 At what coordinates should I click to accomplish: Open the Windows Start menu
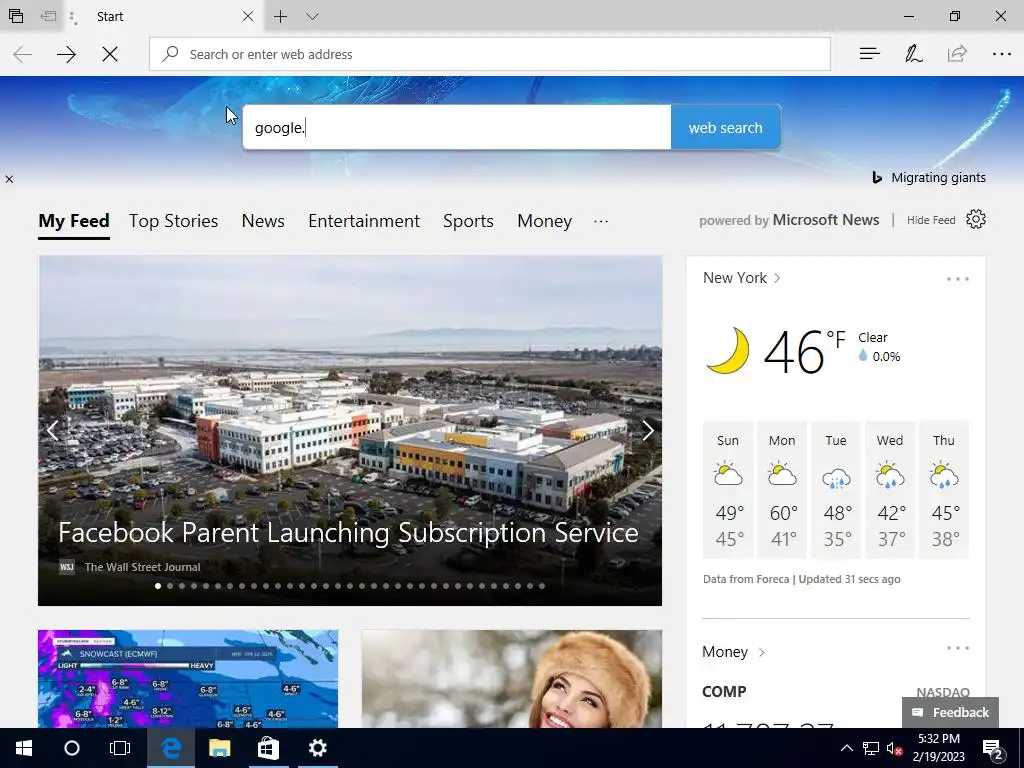pyautogui.click(x=24, y=748)
